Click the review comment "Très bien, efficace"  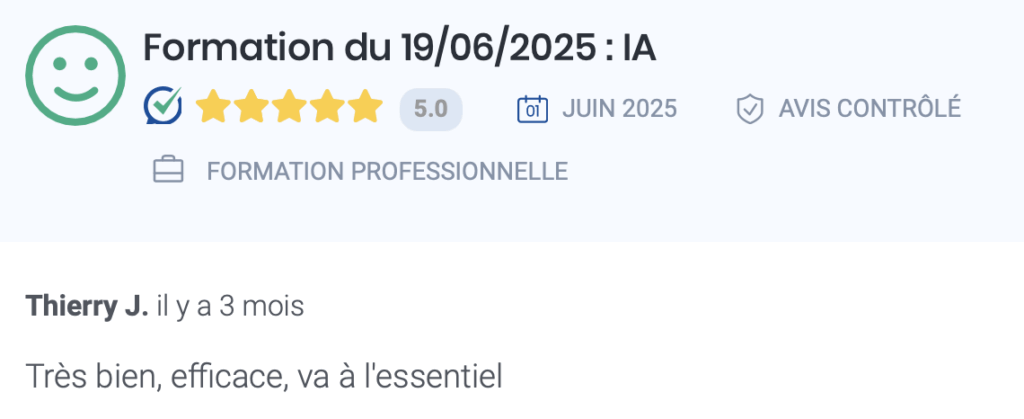click(x=264, y=377)
